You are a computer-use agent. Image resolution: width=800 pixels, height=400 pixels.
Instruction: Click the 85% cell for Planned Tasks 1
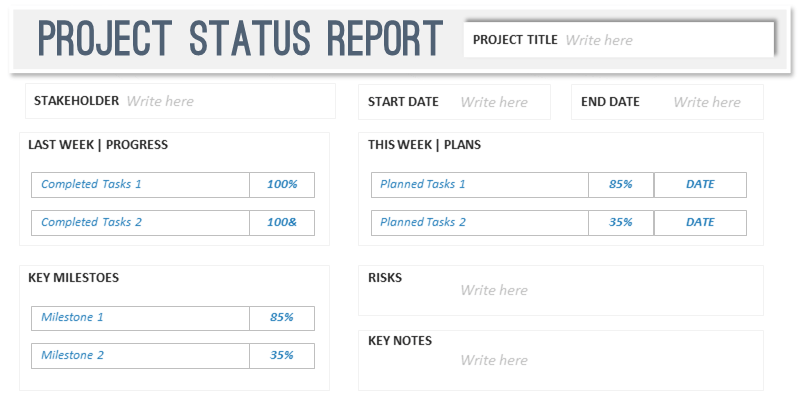coord(621,185)
